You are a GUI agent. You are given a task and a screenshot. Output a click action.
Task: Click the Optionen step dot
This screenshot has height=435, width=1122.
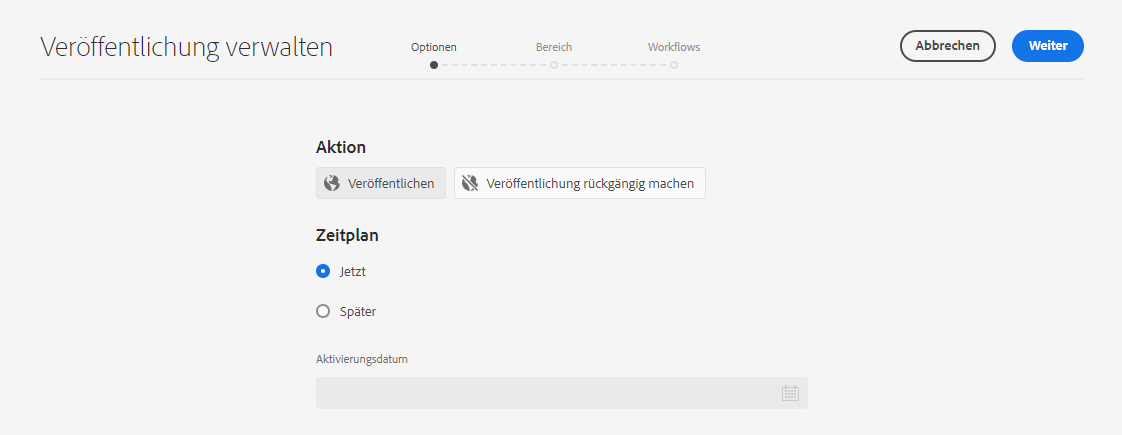tap(434, 65)
